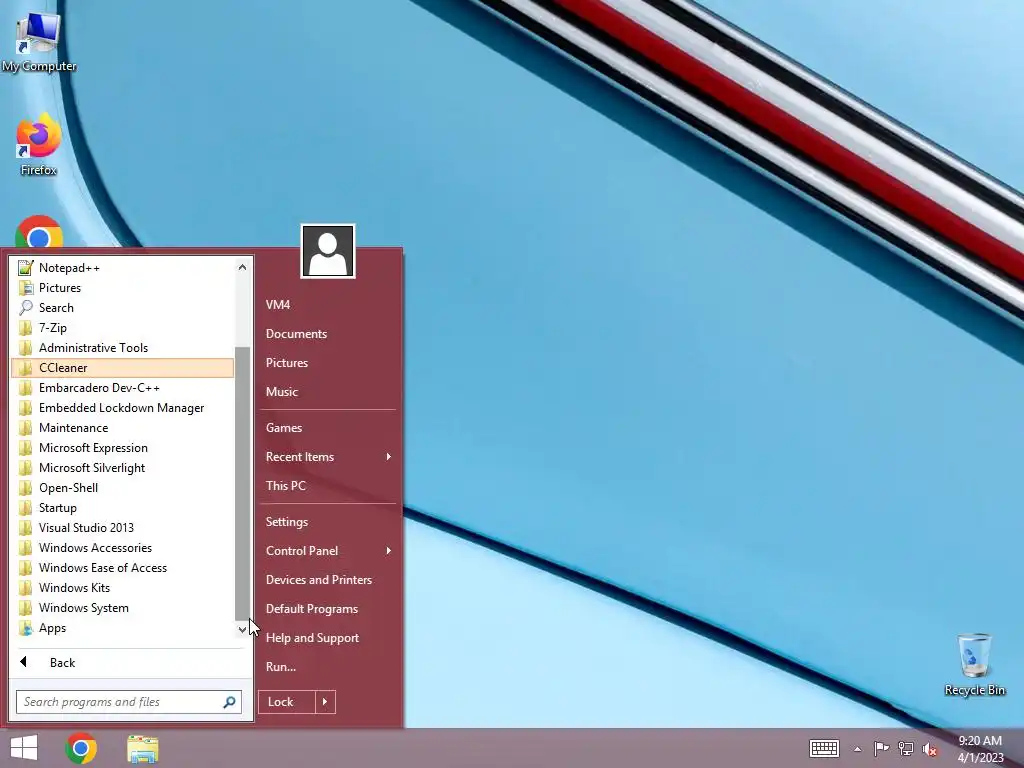Expand the 7-Zip folder
The height and width of the screenshot is (768, 1024).
123,328
